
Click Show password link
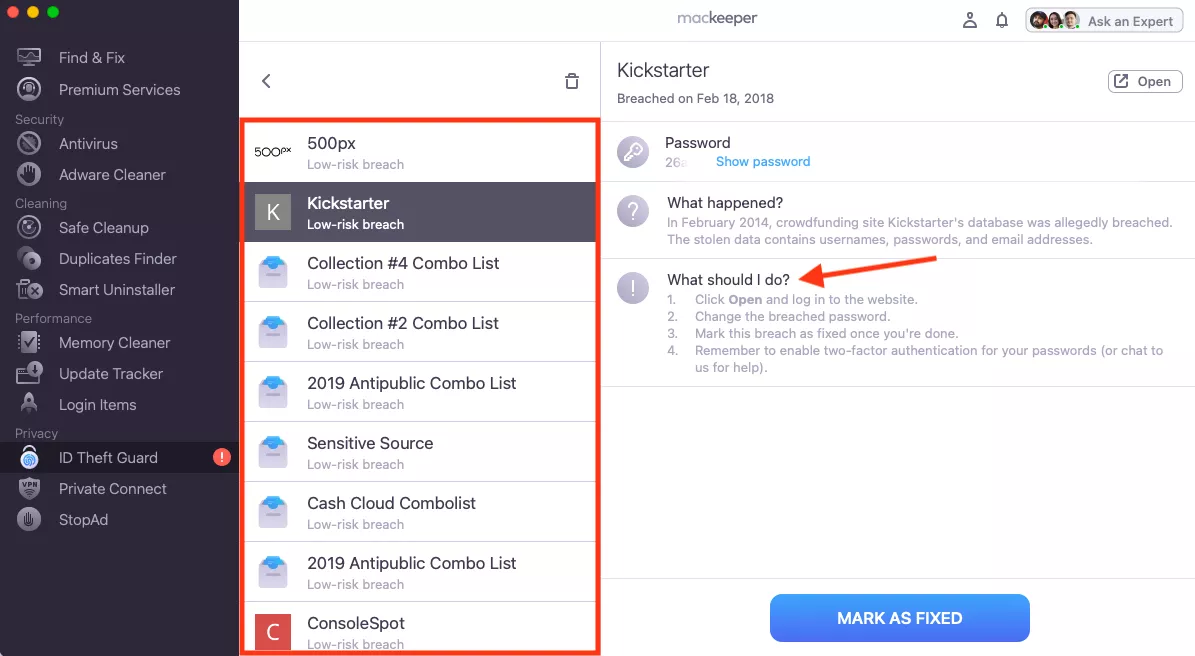pos(763,162)
